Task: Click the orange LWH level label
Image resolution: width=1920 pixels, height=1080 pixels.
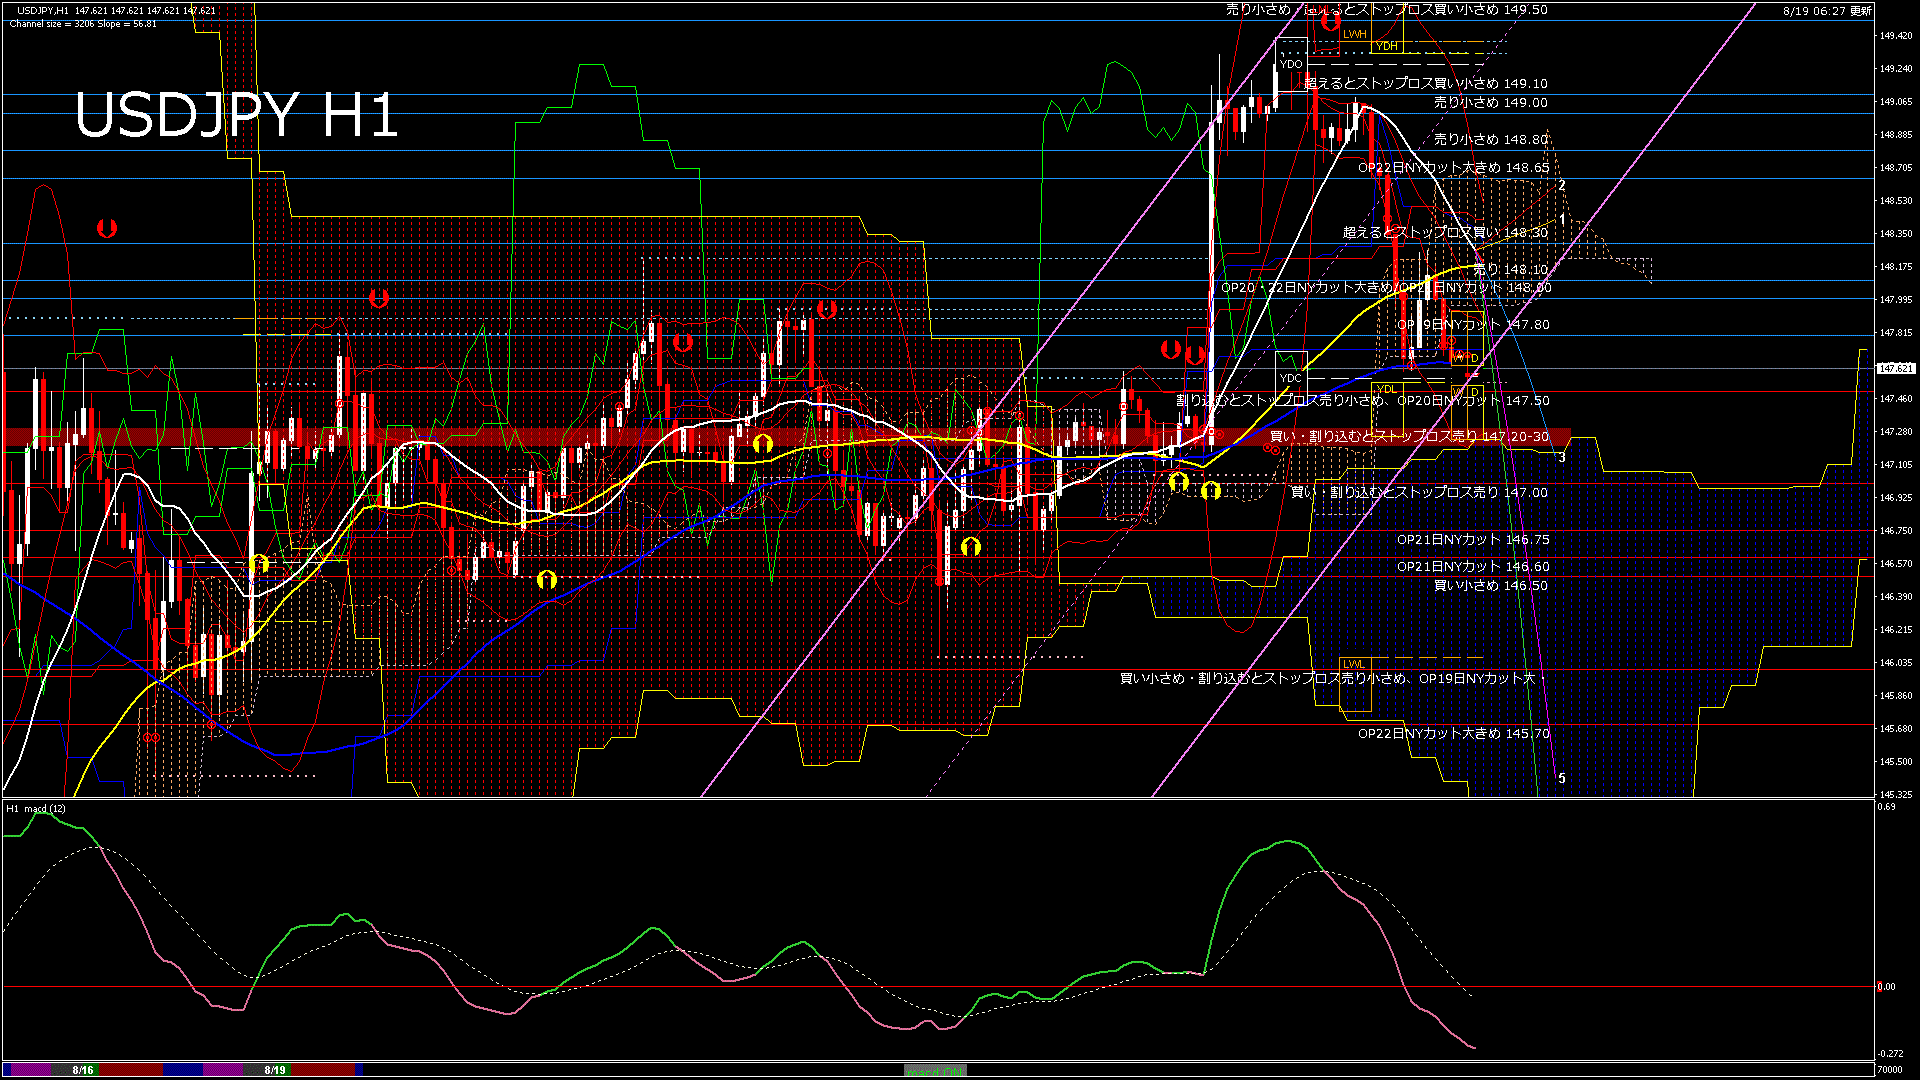Action: tap(1354, 34)
